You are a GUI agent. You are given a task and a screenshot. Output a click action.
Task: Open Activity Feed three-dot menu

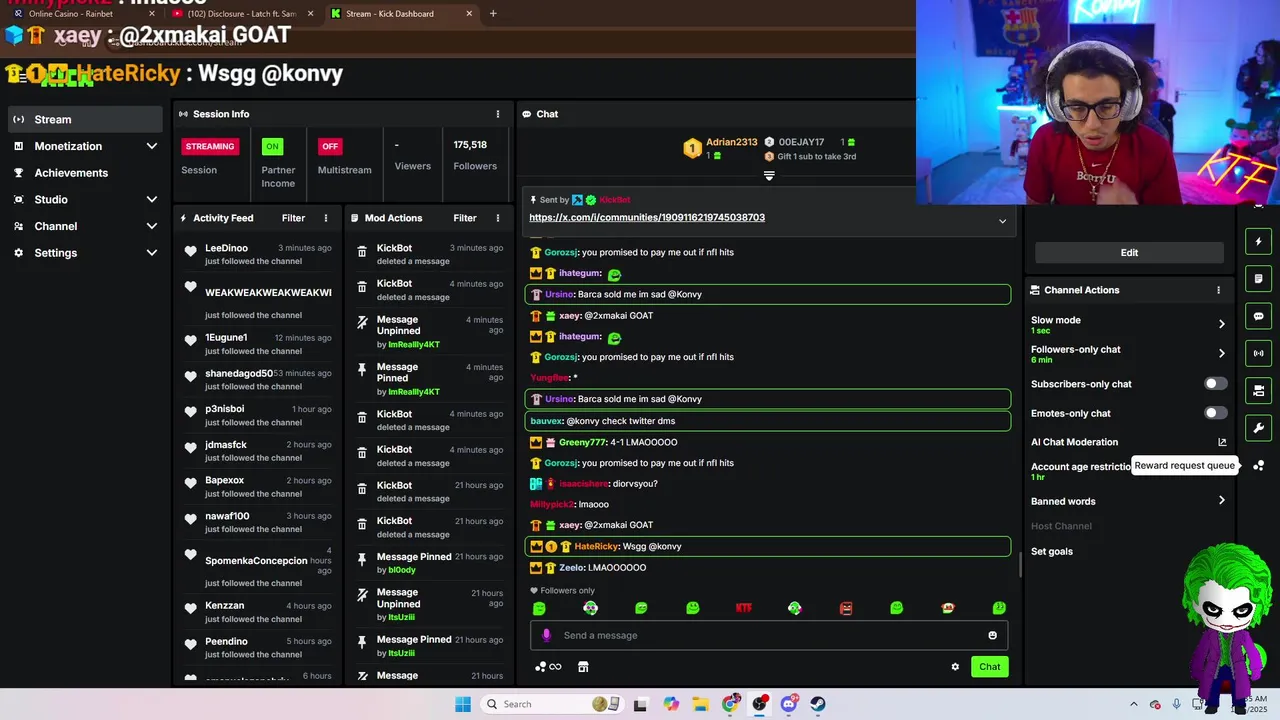coord(326,218)
